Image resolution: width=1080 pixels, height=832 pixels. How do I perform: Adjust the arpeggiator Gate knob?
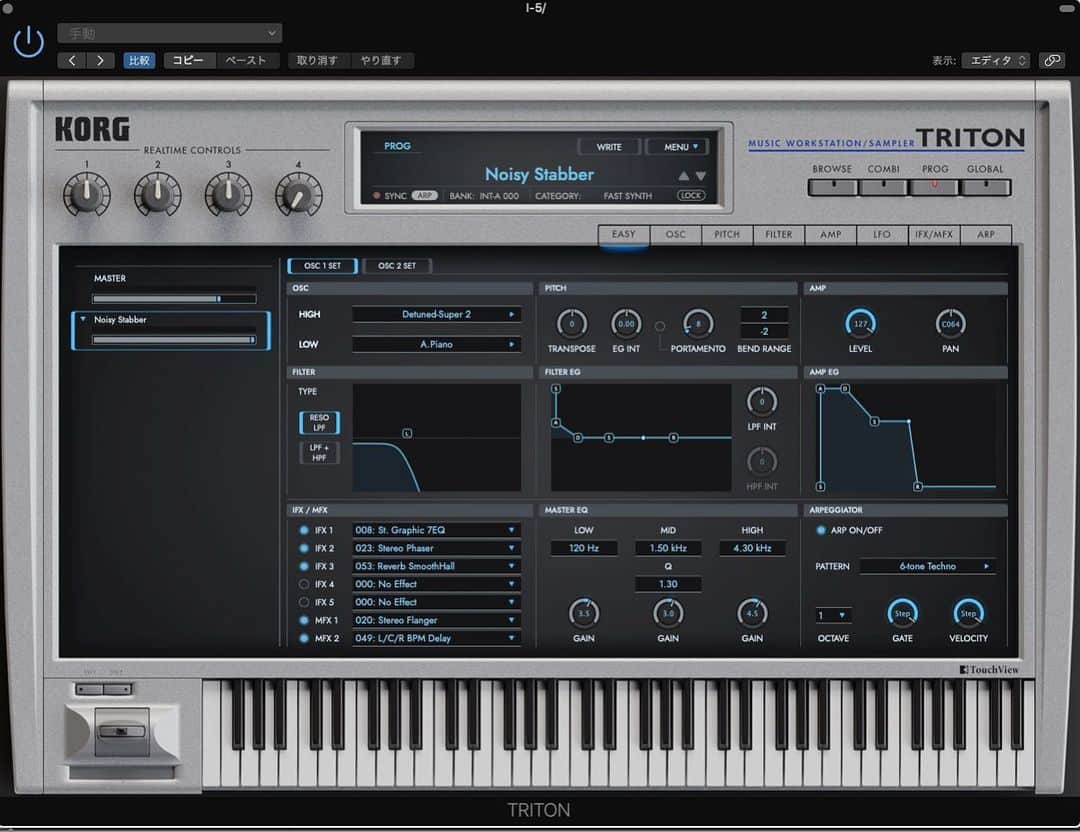[x=902, y=613]
